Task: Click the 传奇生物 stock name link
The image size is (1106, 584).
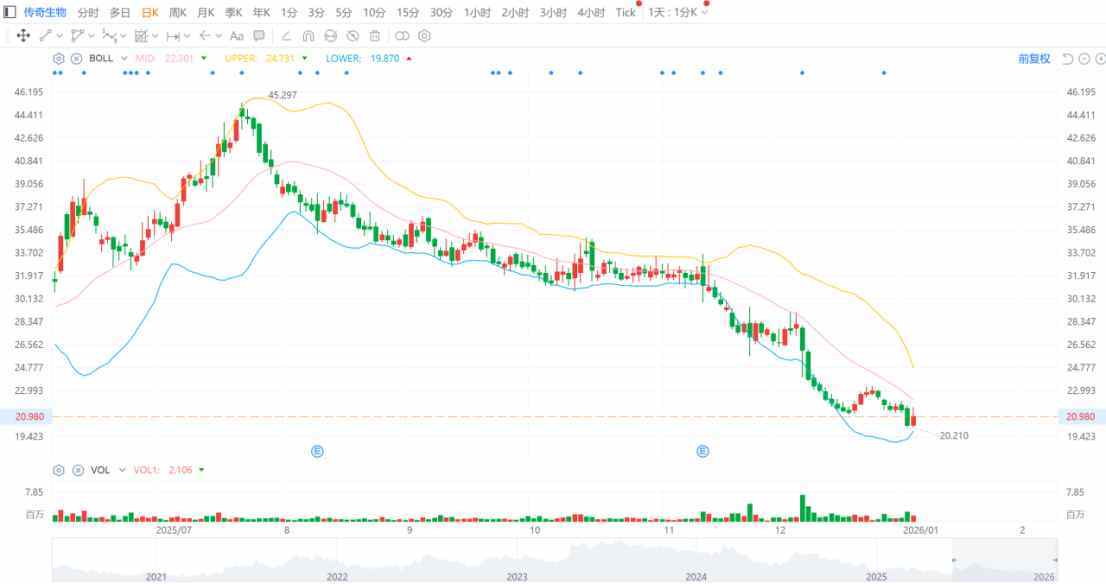Action: 45,13
